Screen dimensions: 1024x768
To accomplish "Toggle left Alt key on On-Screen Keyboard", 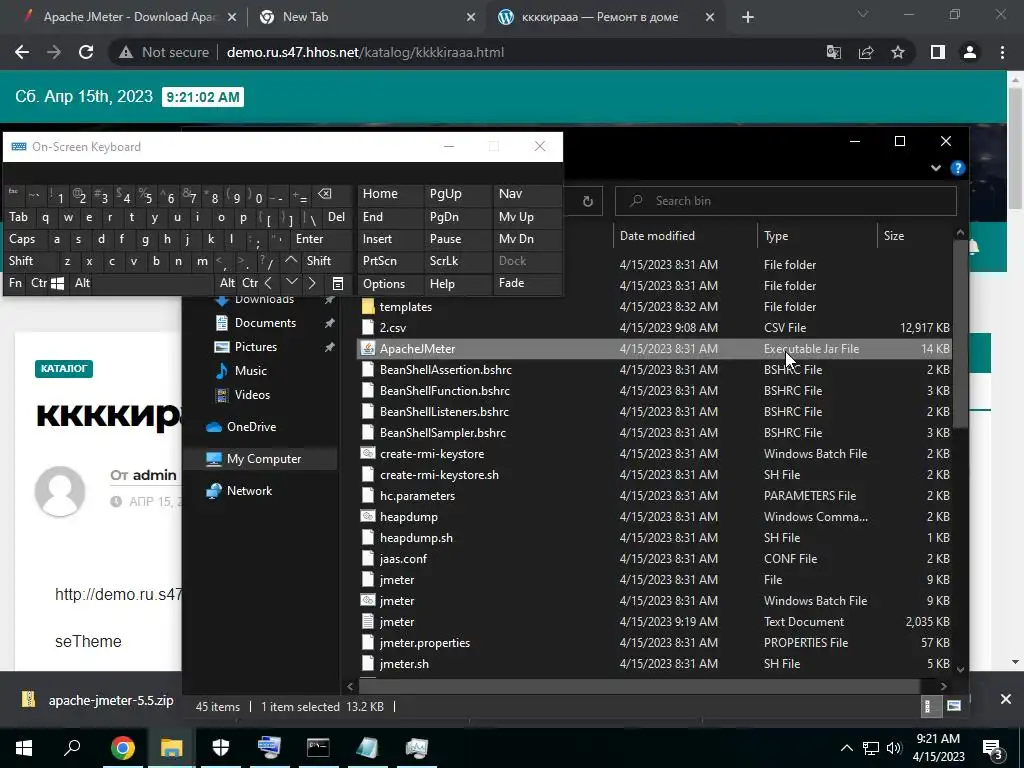I will coord(82,283).
